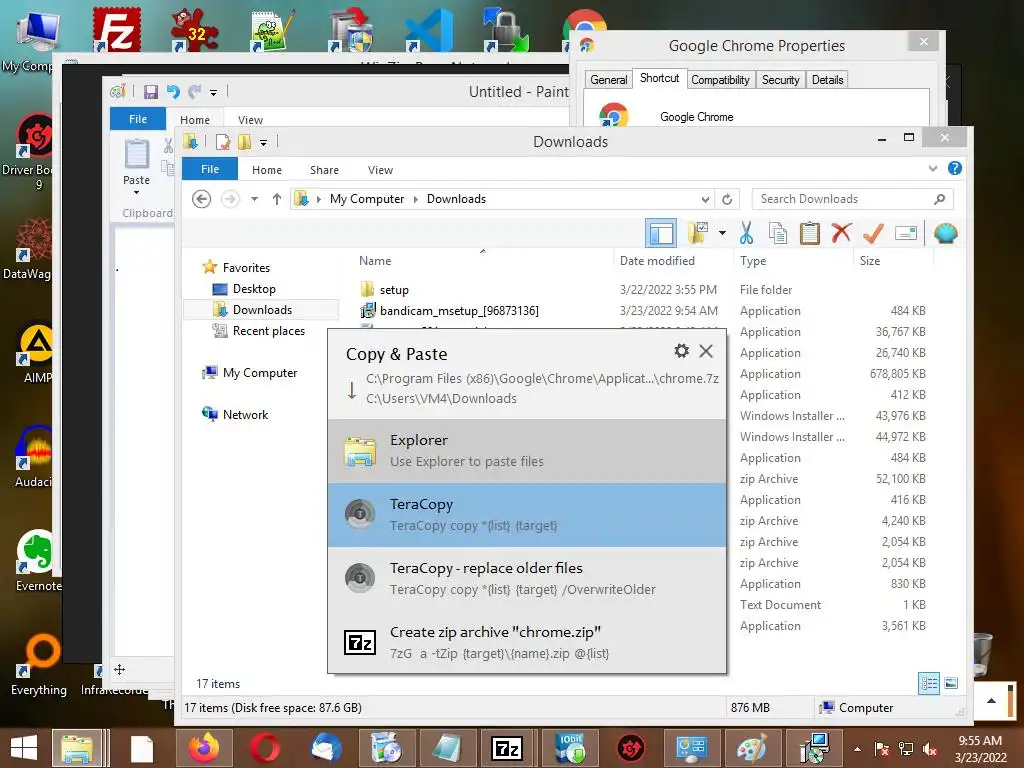This screenshot has height=768, width=1024.
Task: Open the General tab in Chrome Properties
Action: [608, 80]
